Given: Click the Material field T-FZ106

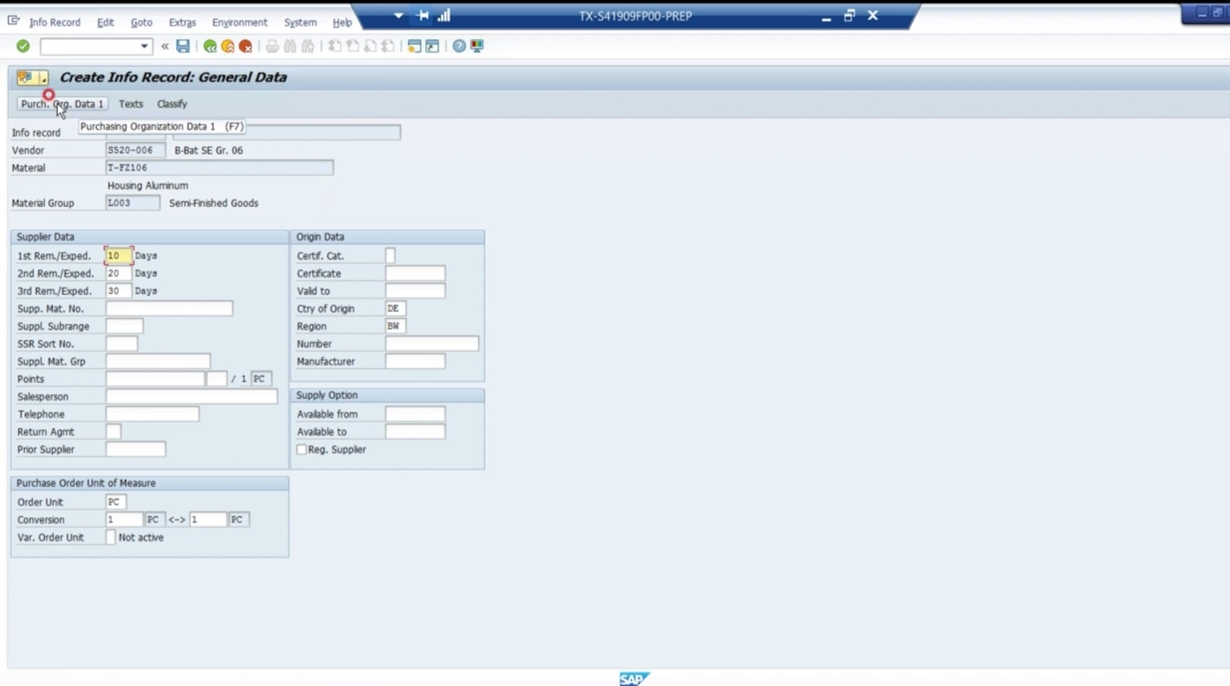Looking at the screenshot, I should point(219,168).
